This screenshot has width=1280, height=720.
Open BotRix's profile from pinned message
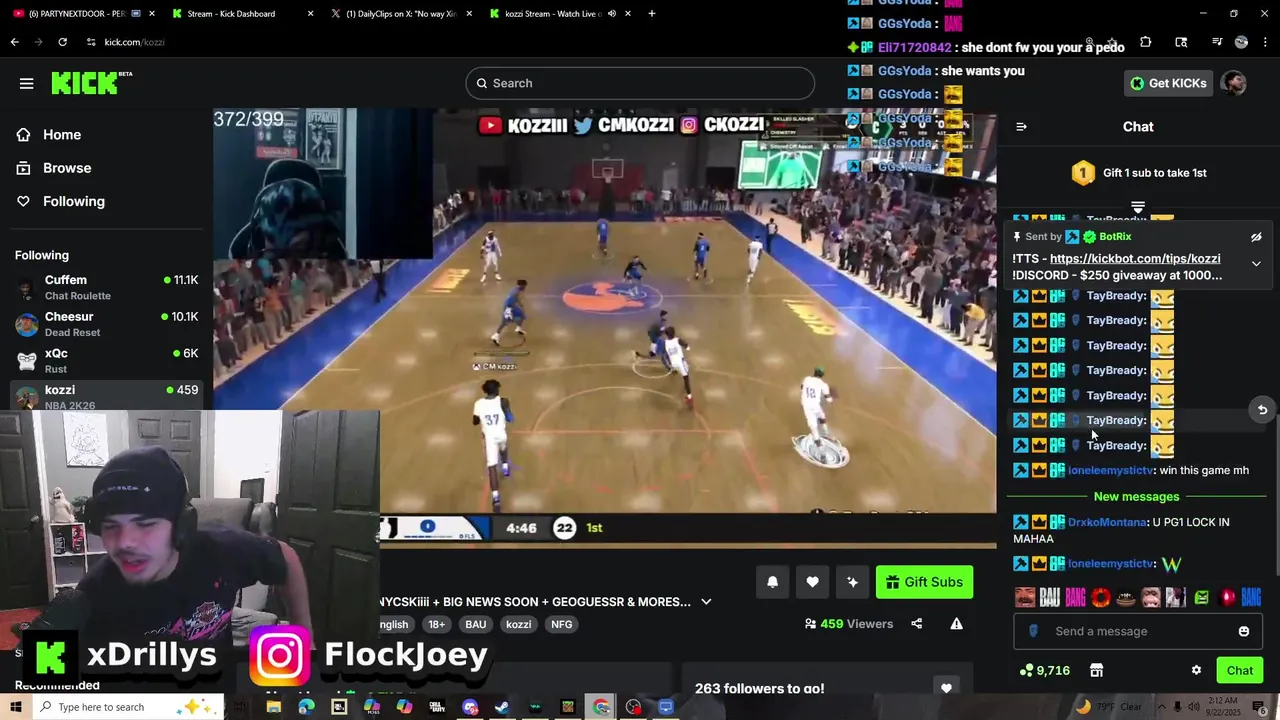[1115, 237]
